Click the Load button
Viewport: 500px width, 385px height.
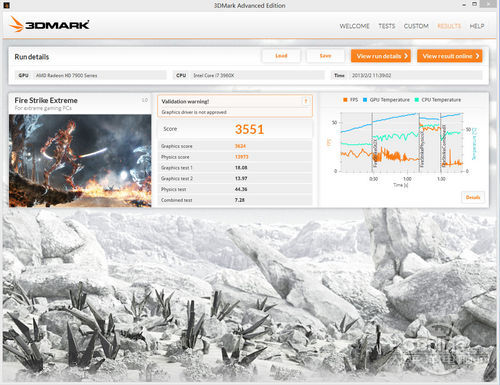[281, 56]
